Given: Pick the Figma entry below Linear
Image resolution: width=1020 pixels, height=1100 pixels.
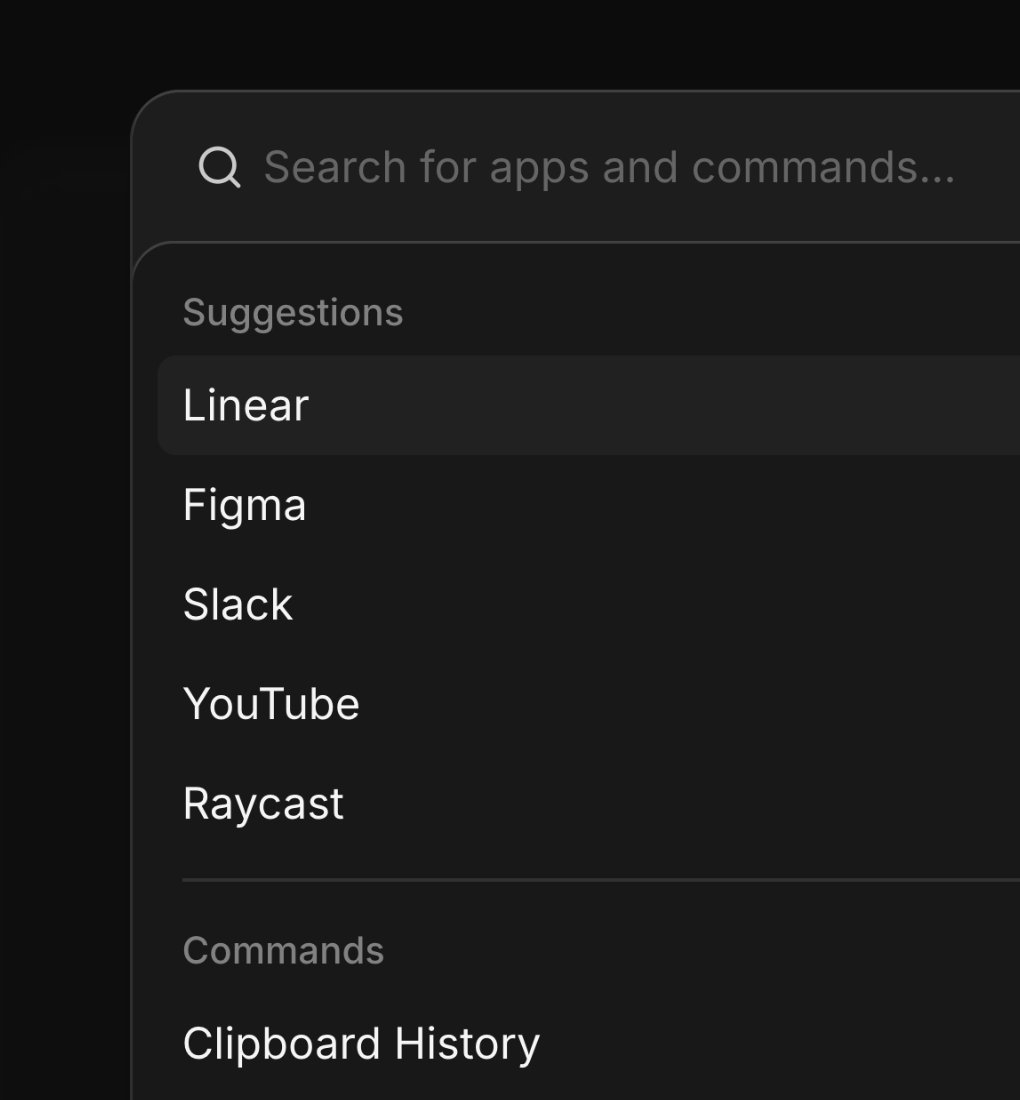Looking at the screenshot, I should pos(589,505).
